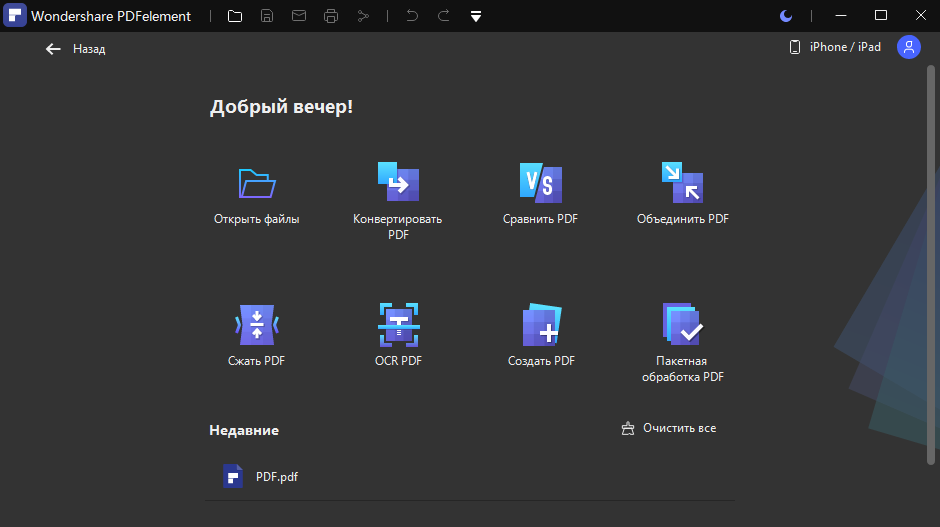
Task: Start the OCR PDF tool
Action: (398, 335)
